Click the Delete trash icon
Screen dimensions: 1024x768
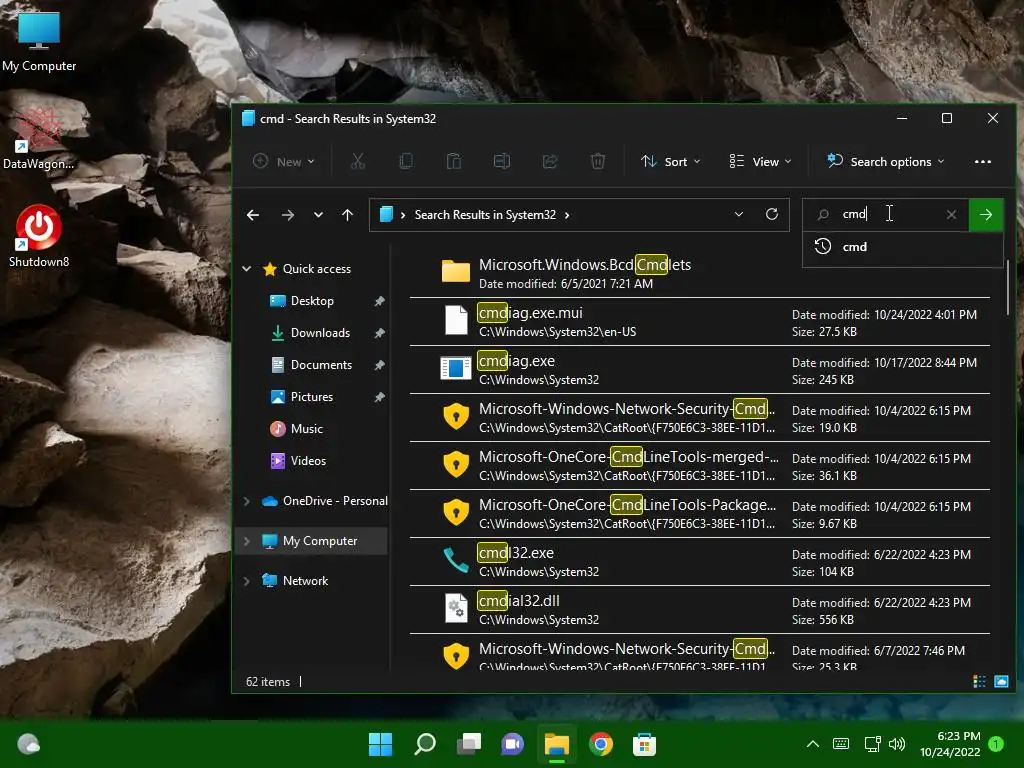(598, 161)
